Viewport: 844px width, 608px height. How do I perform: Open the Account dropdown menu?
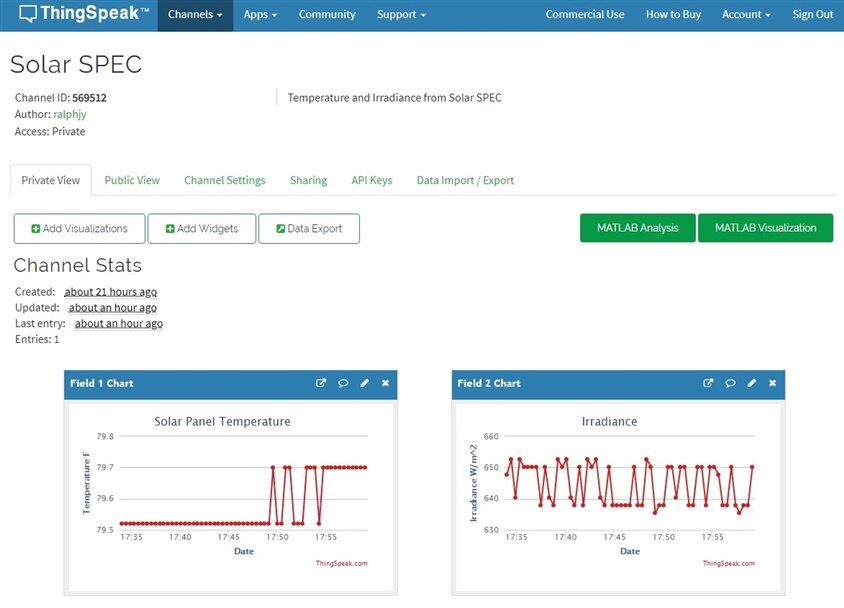746,15
